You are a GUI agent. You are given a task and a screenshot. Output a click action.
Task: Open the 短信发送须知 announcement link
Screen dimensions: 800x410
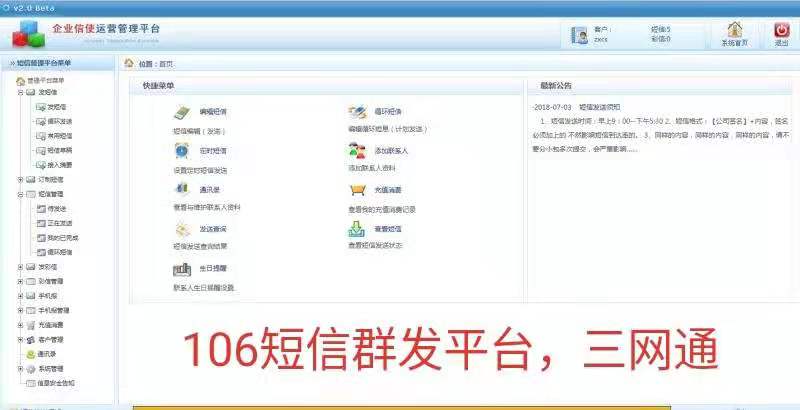[x=599, y=108]
